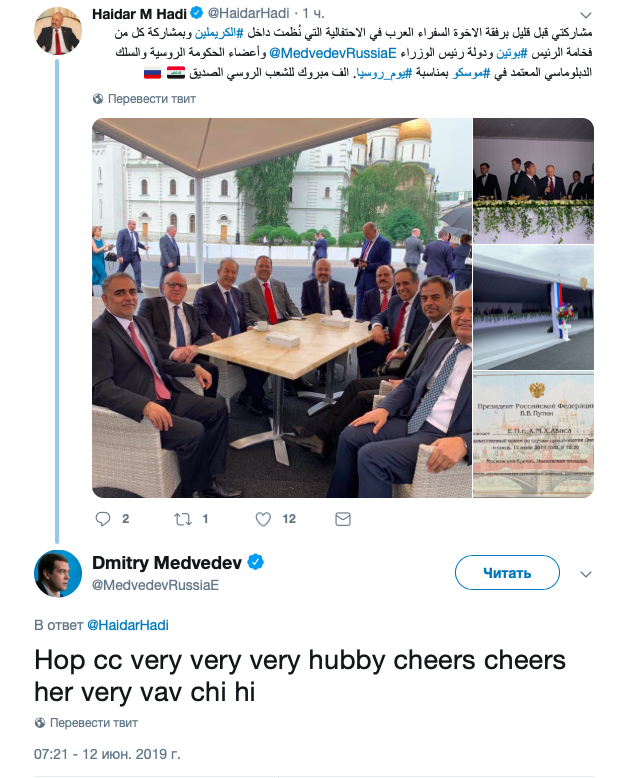
Task: Expand the Medvedev reply's options chevron
Action: pos(586,574)
